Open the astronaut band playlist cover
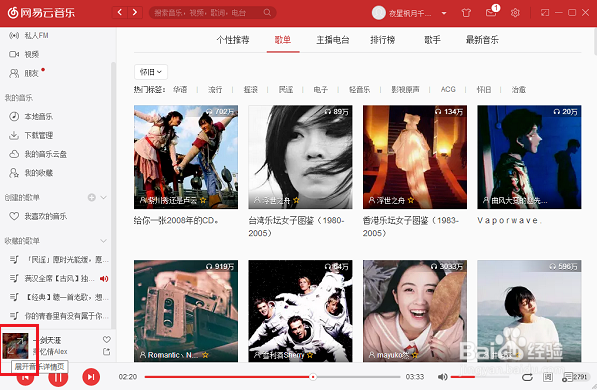 pyautogui.click(x=300, y=311)
